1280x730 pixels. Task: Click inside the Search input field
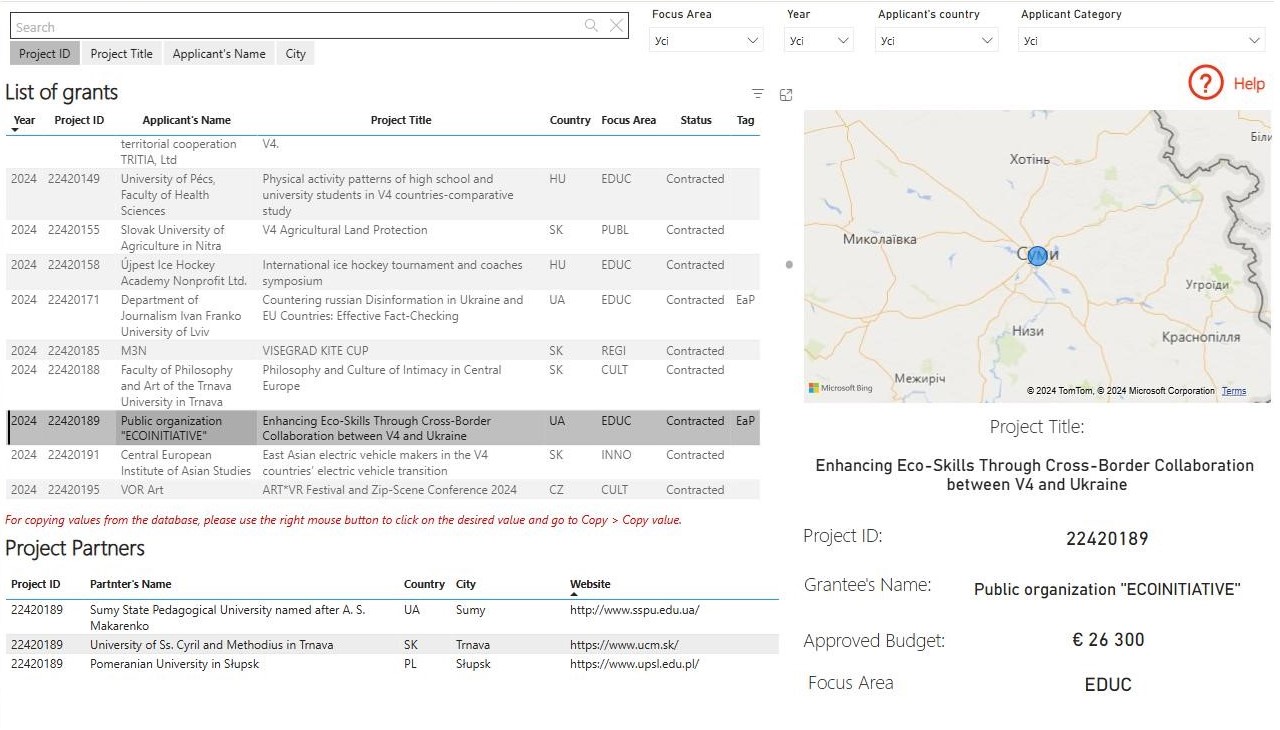pos(300,27)
